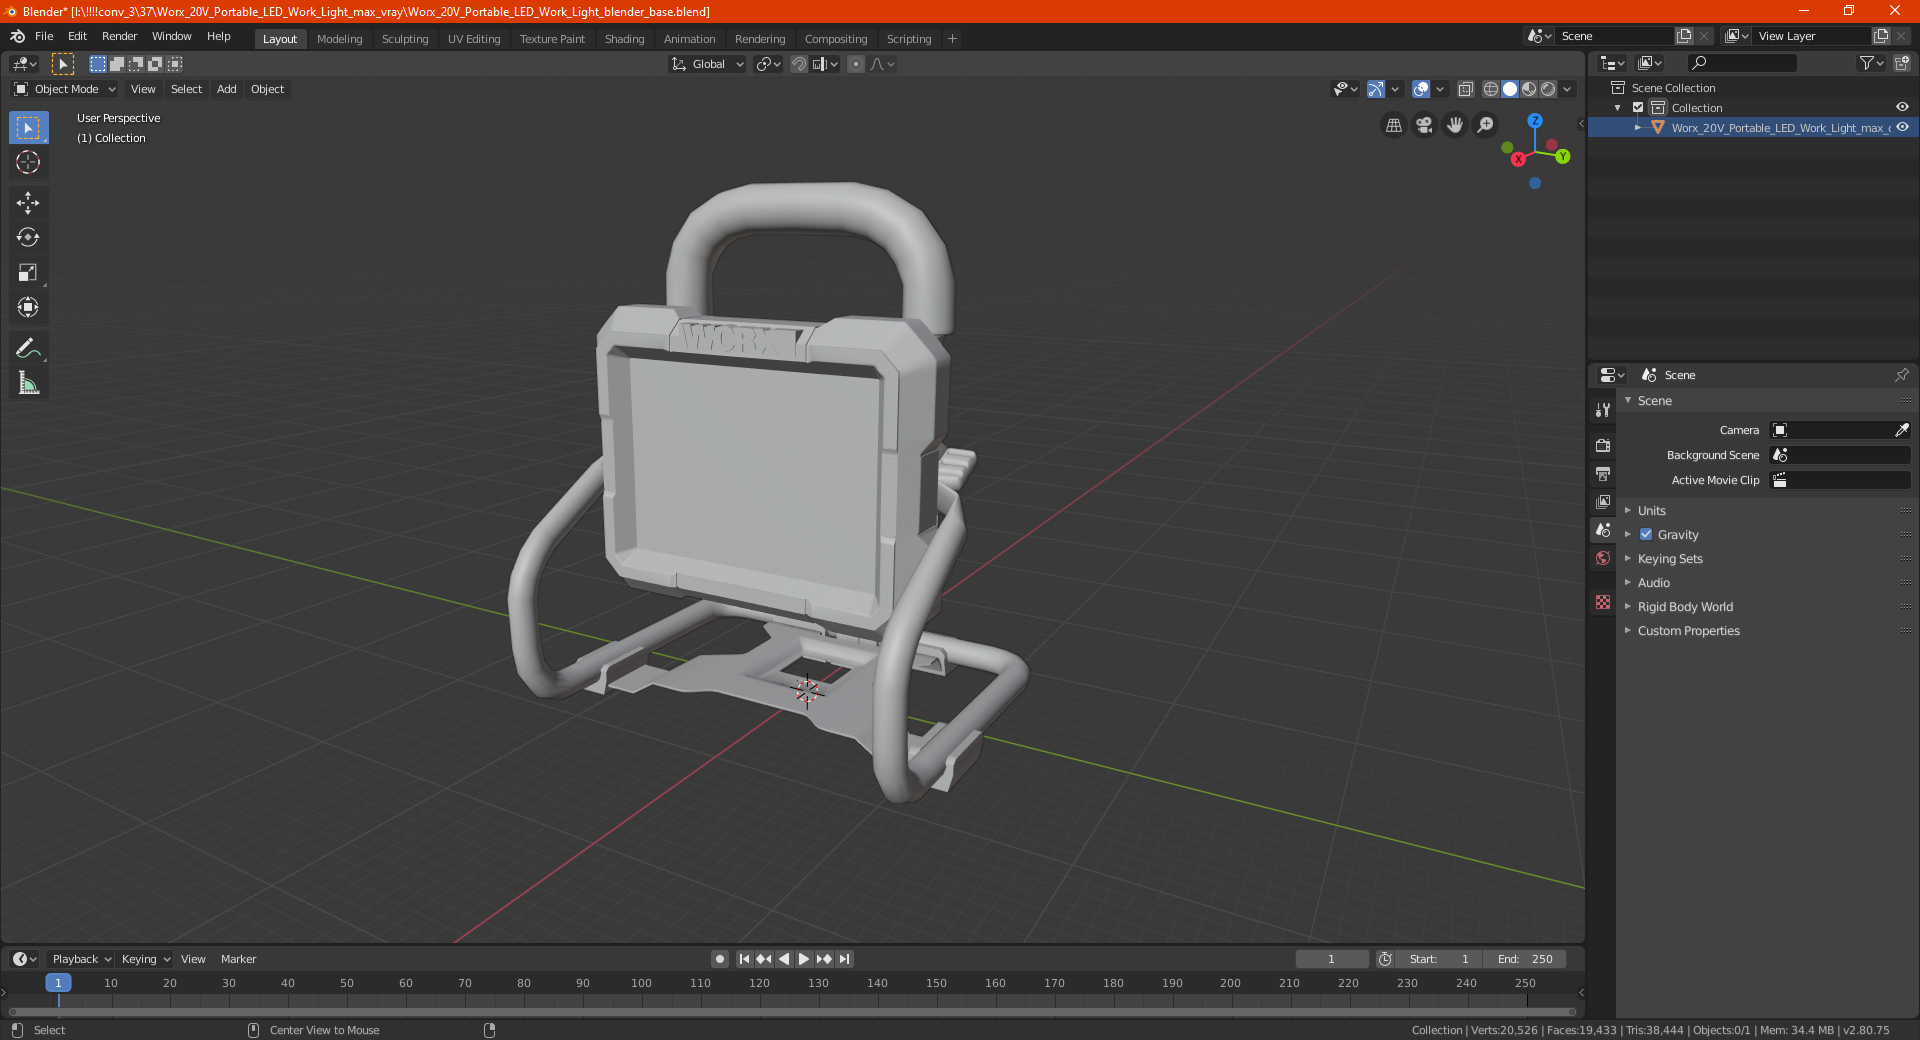This screenshot has width=1920, height=1040.
Task: Open the Playback dropdown in timeline
Action: point(81,959)
